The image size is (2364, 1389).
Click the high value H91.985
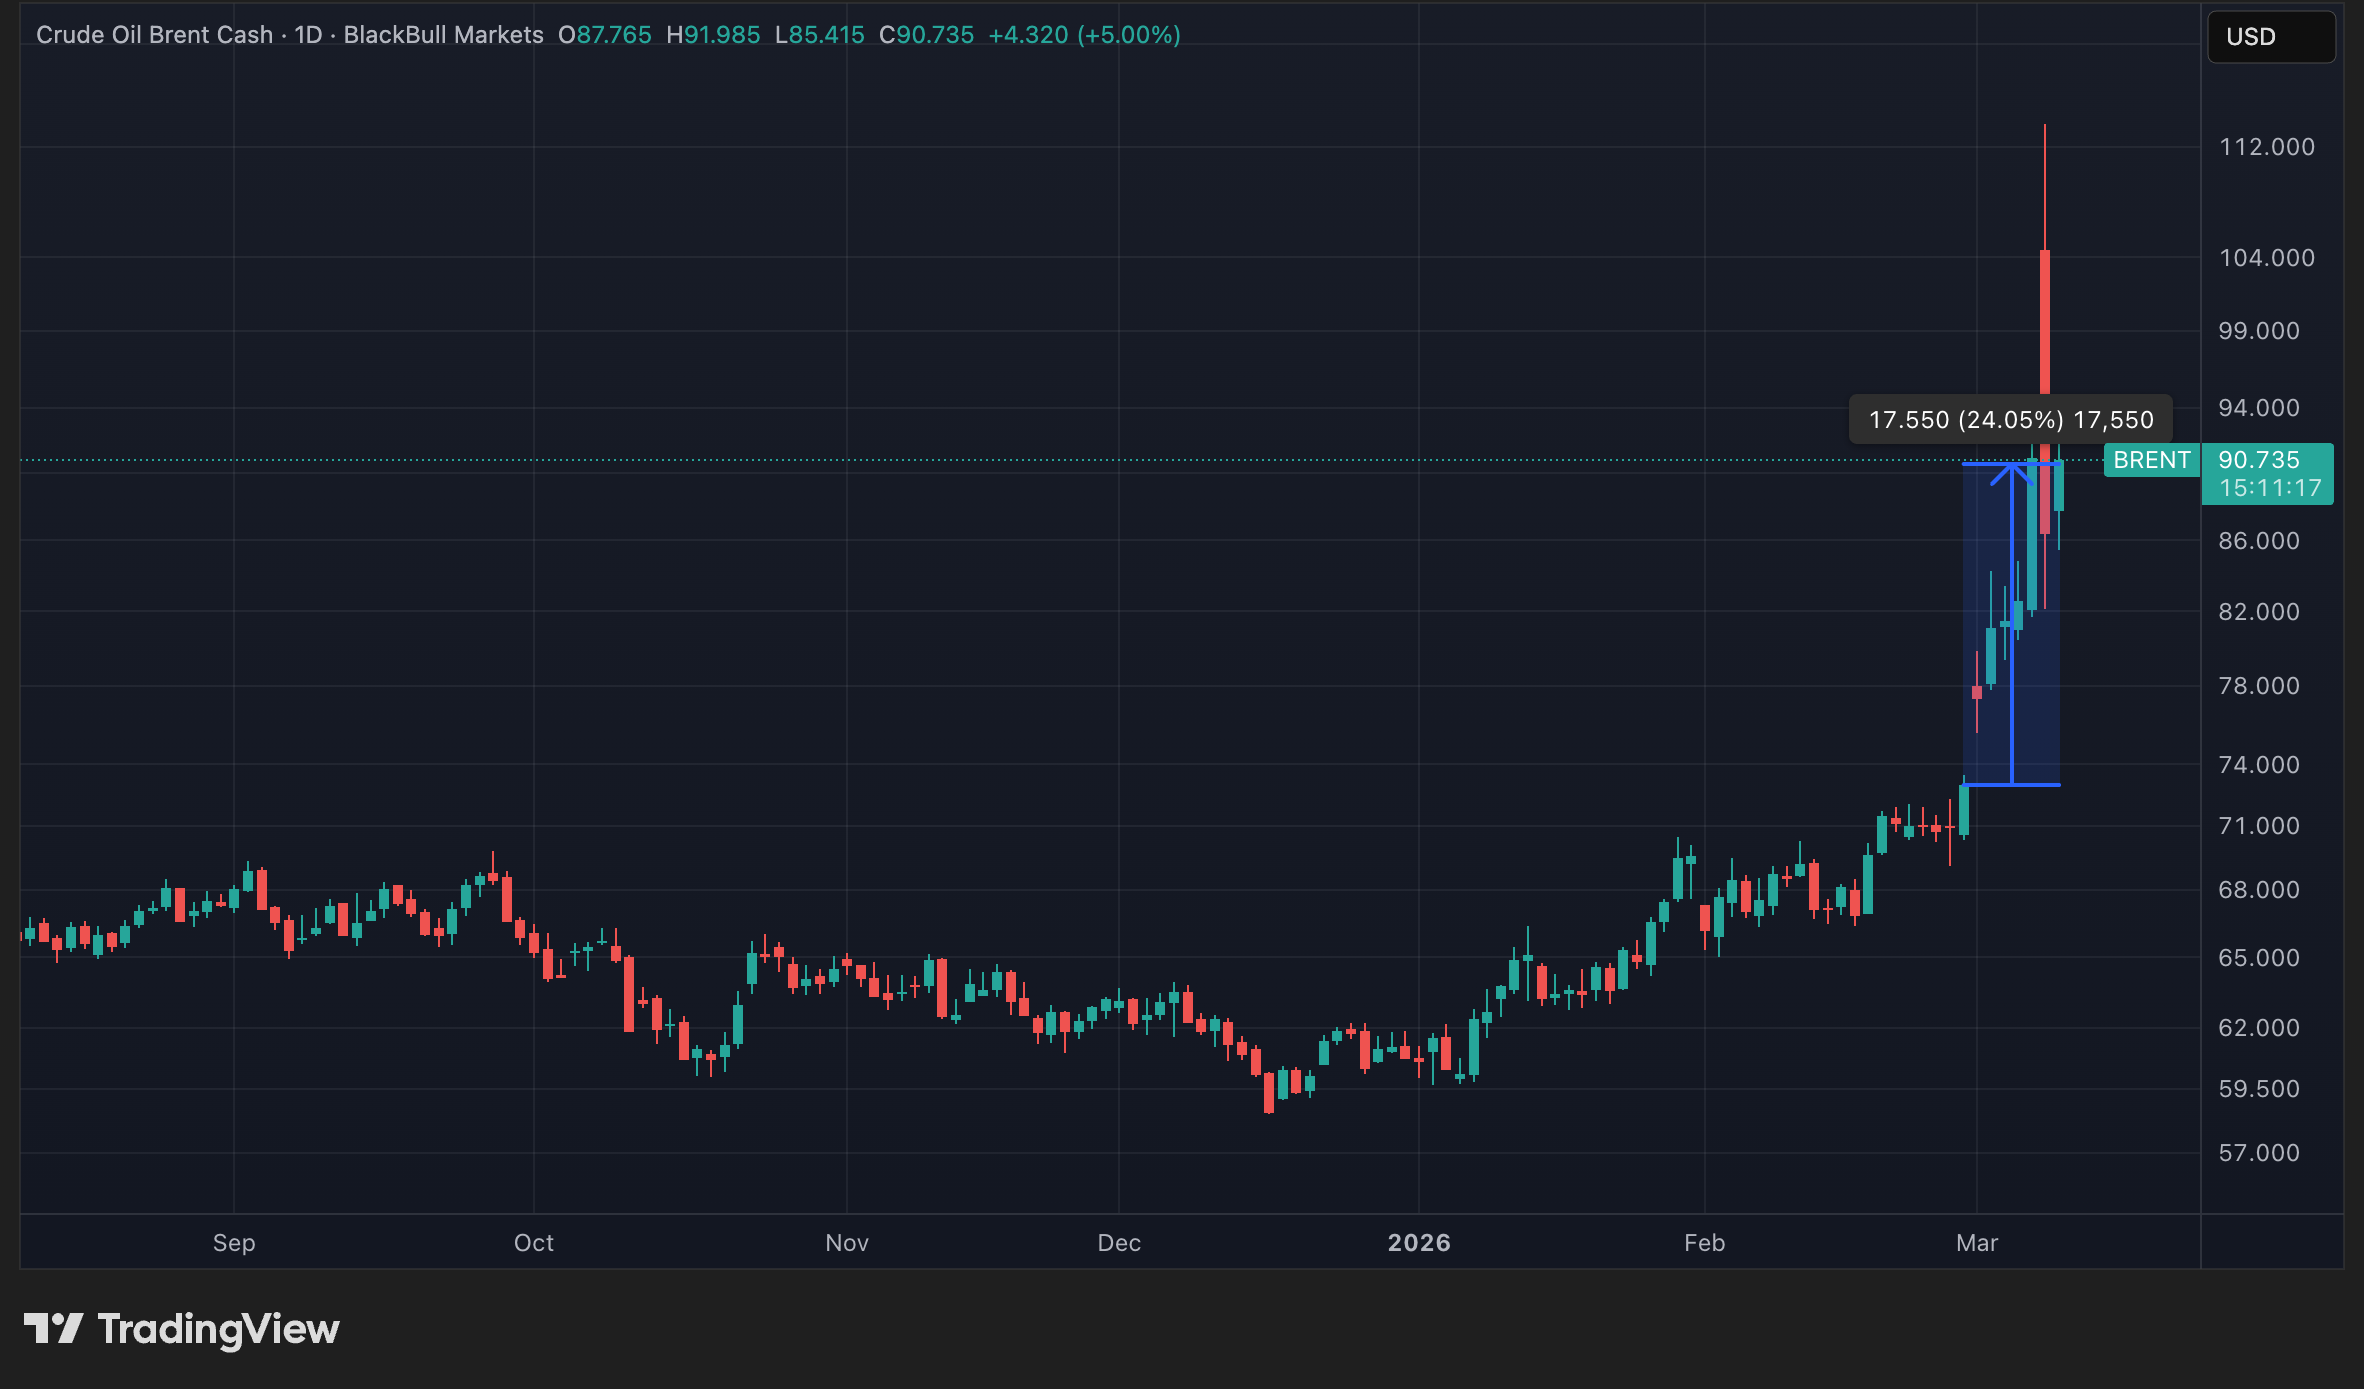[x=713, y=34]
